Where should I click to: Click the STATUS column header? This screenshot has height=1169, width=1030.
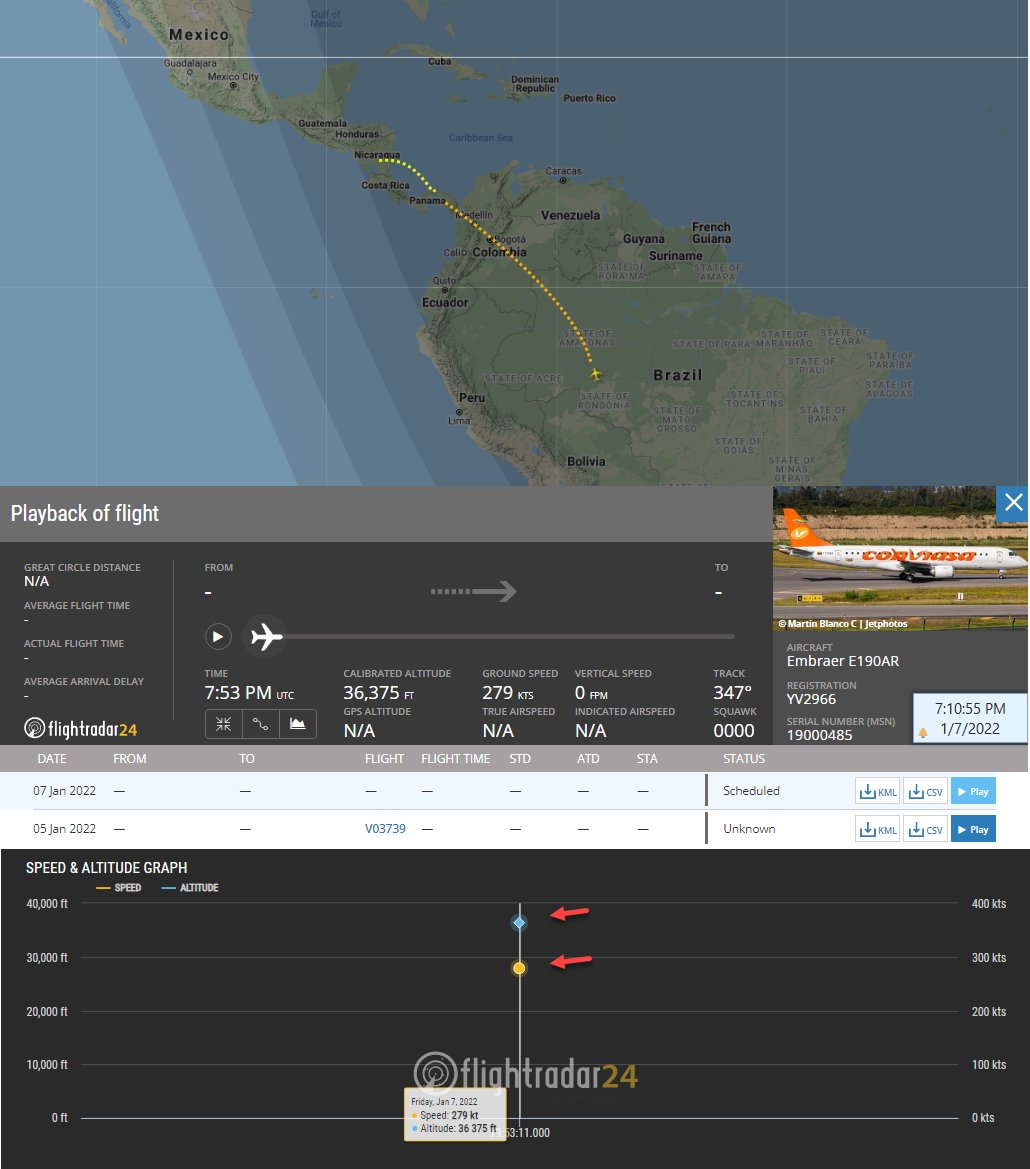(x=744, y=758)
